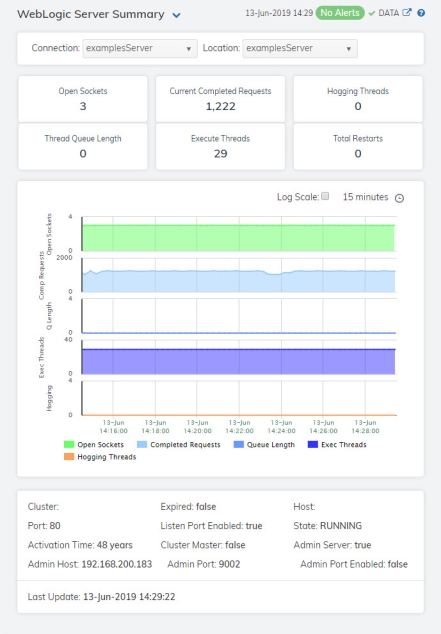Open the Location dropdown showing examplesServer

300,48
